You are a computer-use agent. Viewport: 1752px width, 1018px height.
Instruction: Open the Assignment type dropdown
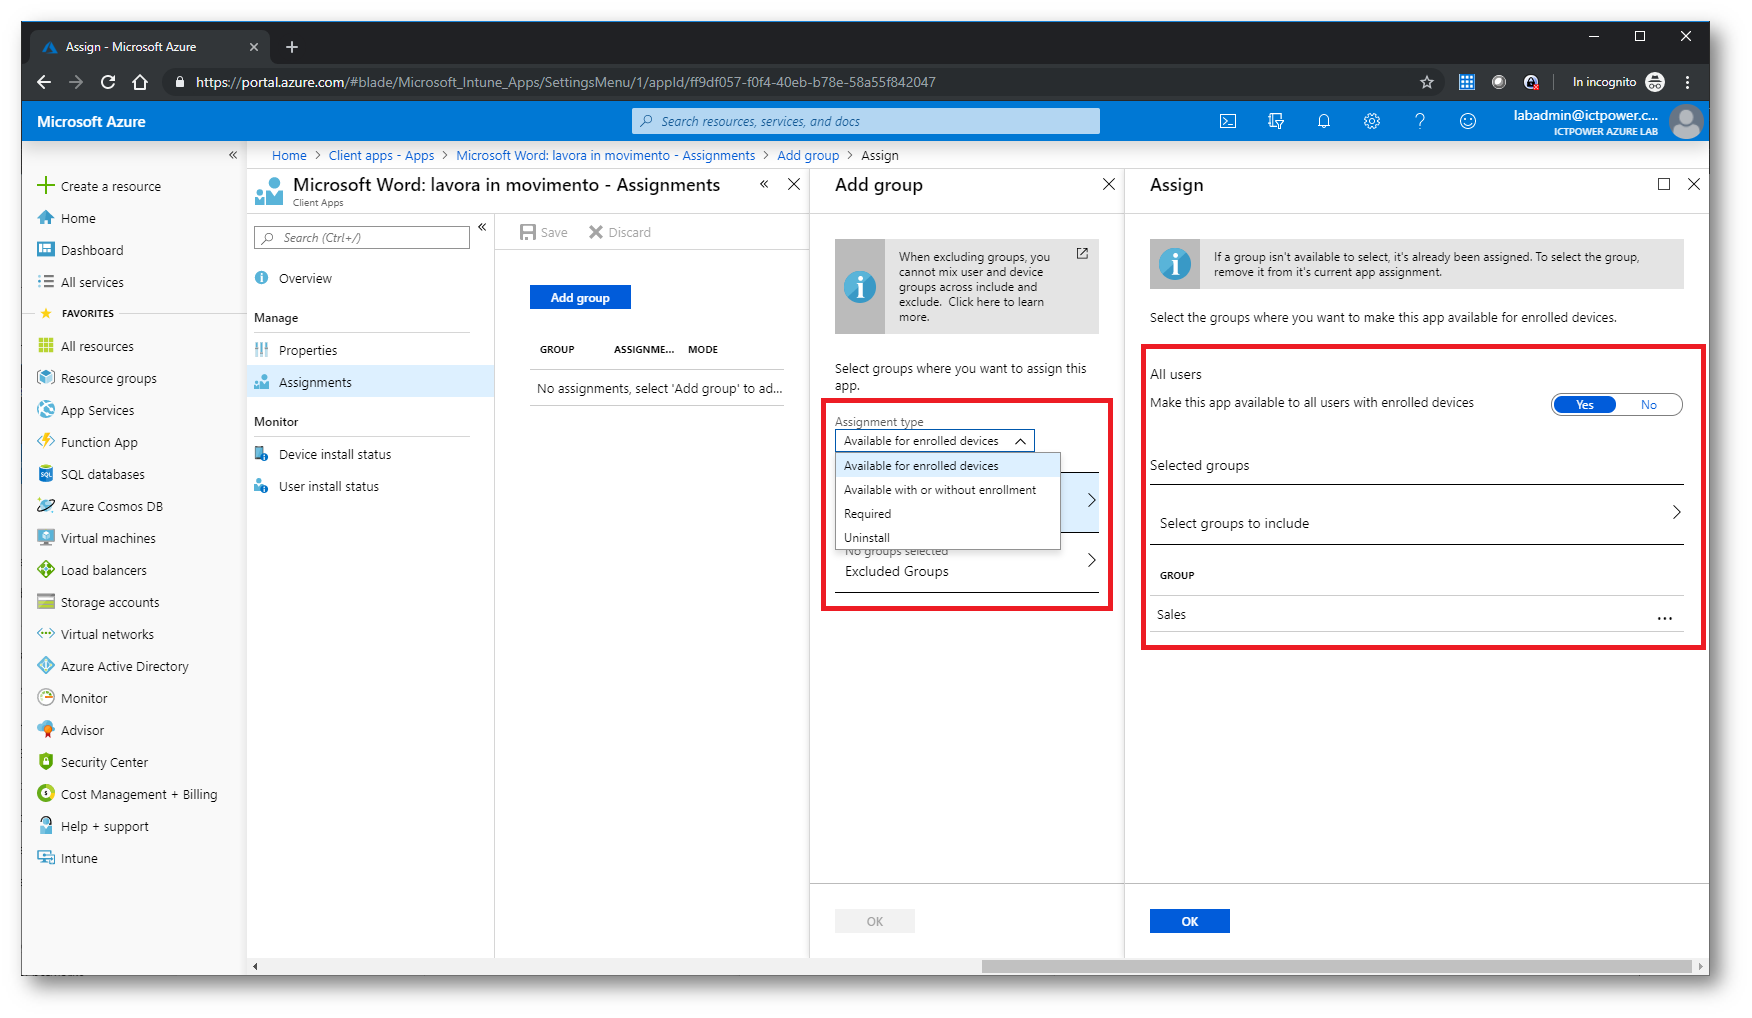pos(935,441)
